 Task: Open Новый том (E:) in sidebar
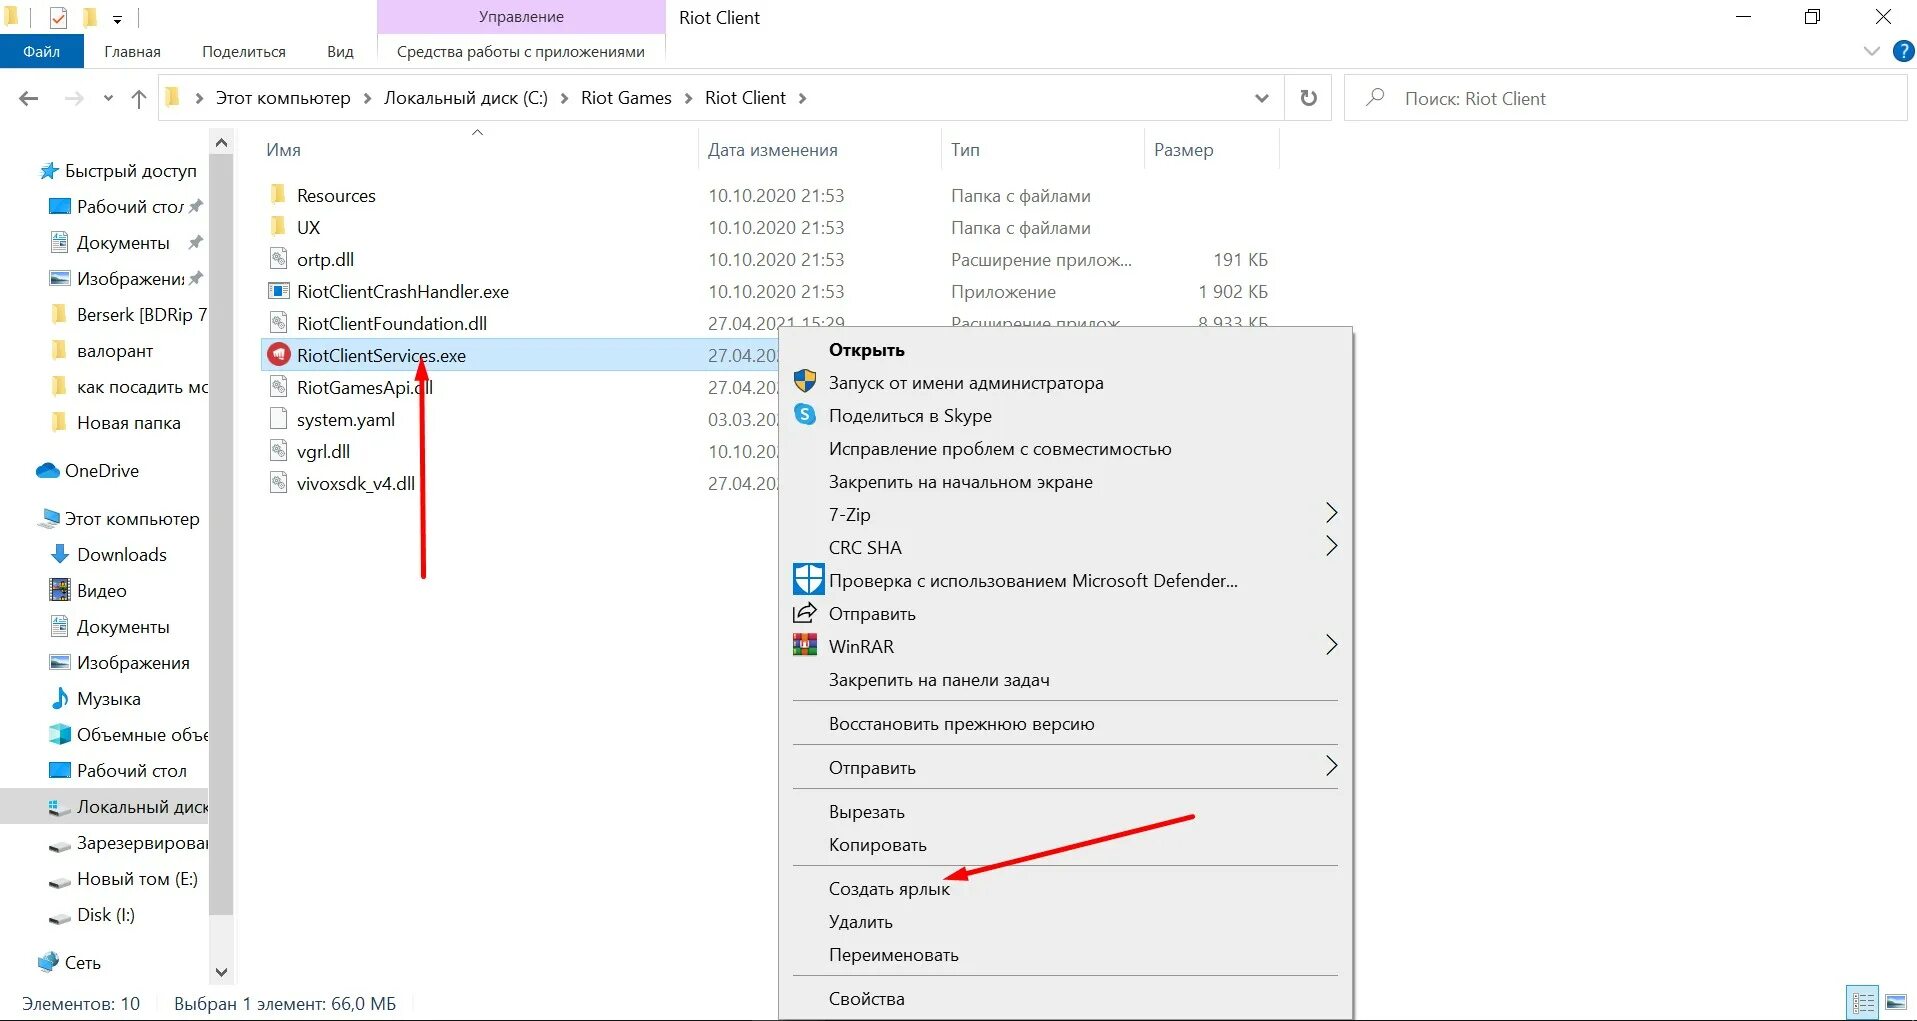[137, 879]
